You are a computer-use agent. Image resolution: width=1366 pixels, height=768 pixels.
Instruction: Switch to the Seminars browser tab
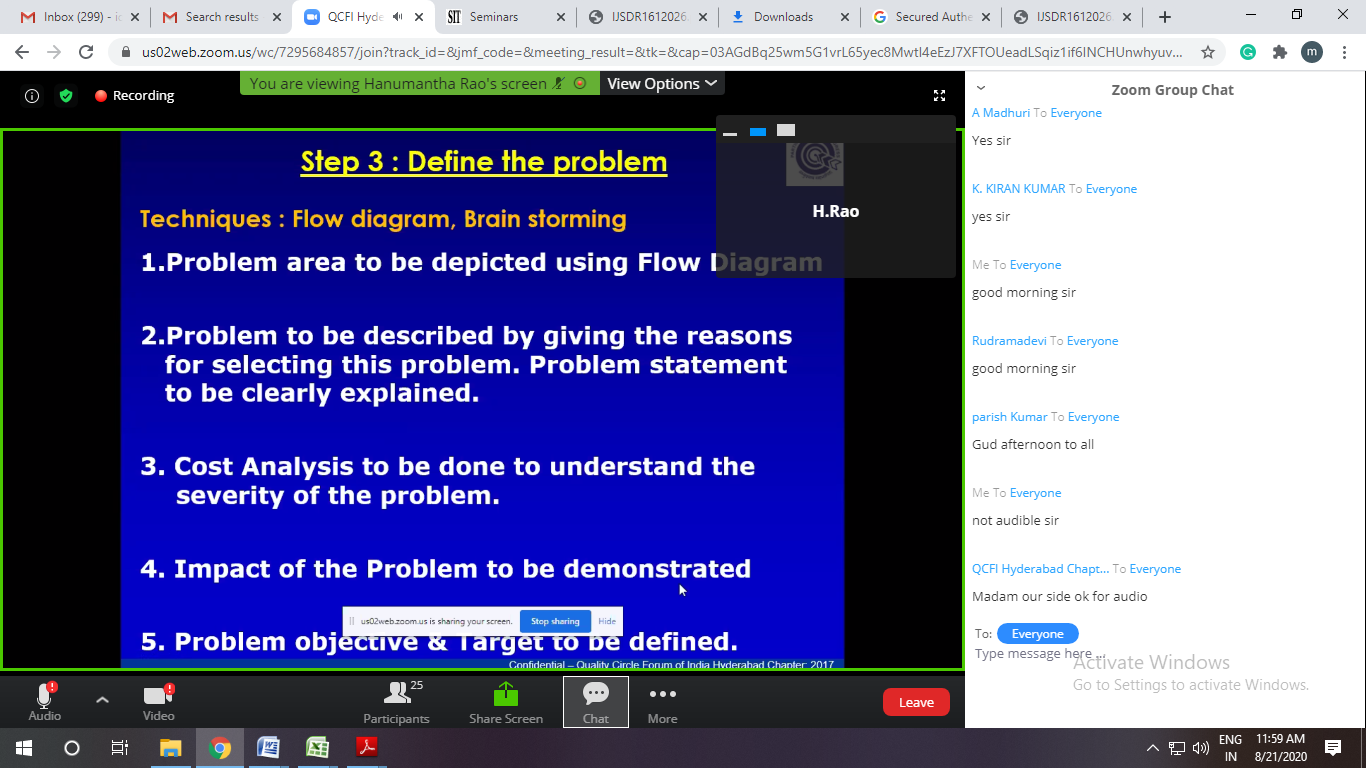(491, 17)
